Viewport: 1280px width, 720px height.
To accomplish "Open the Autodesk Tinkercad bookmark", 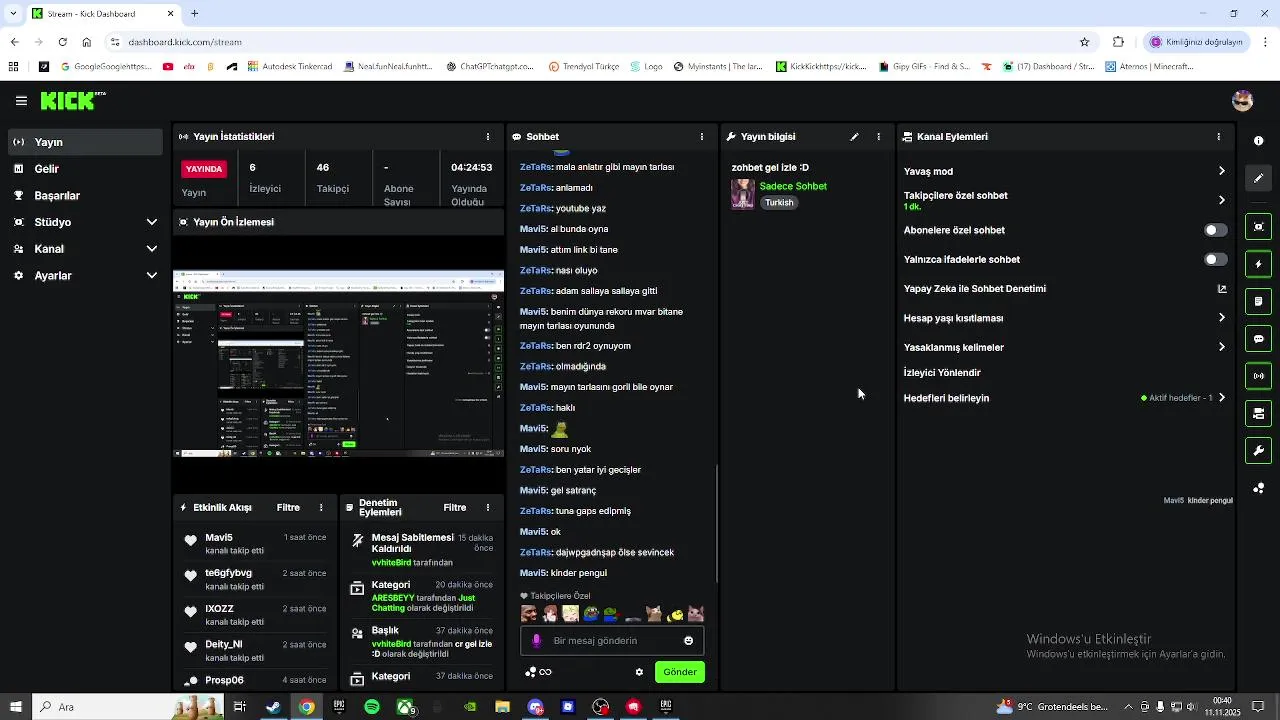I will point(290,67).
